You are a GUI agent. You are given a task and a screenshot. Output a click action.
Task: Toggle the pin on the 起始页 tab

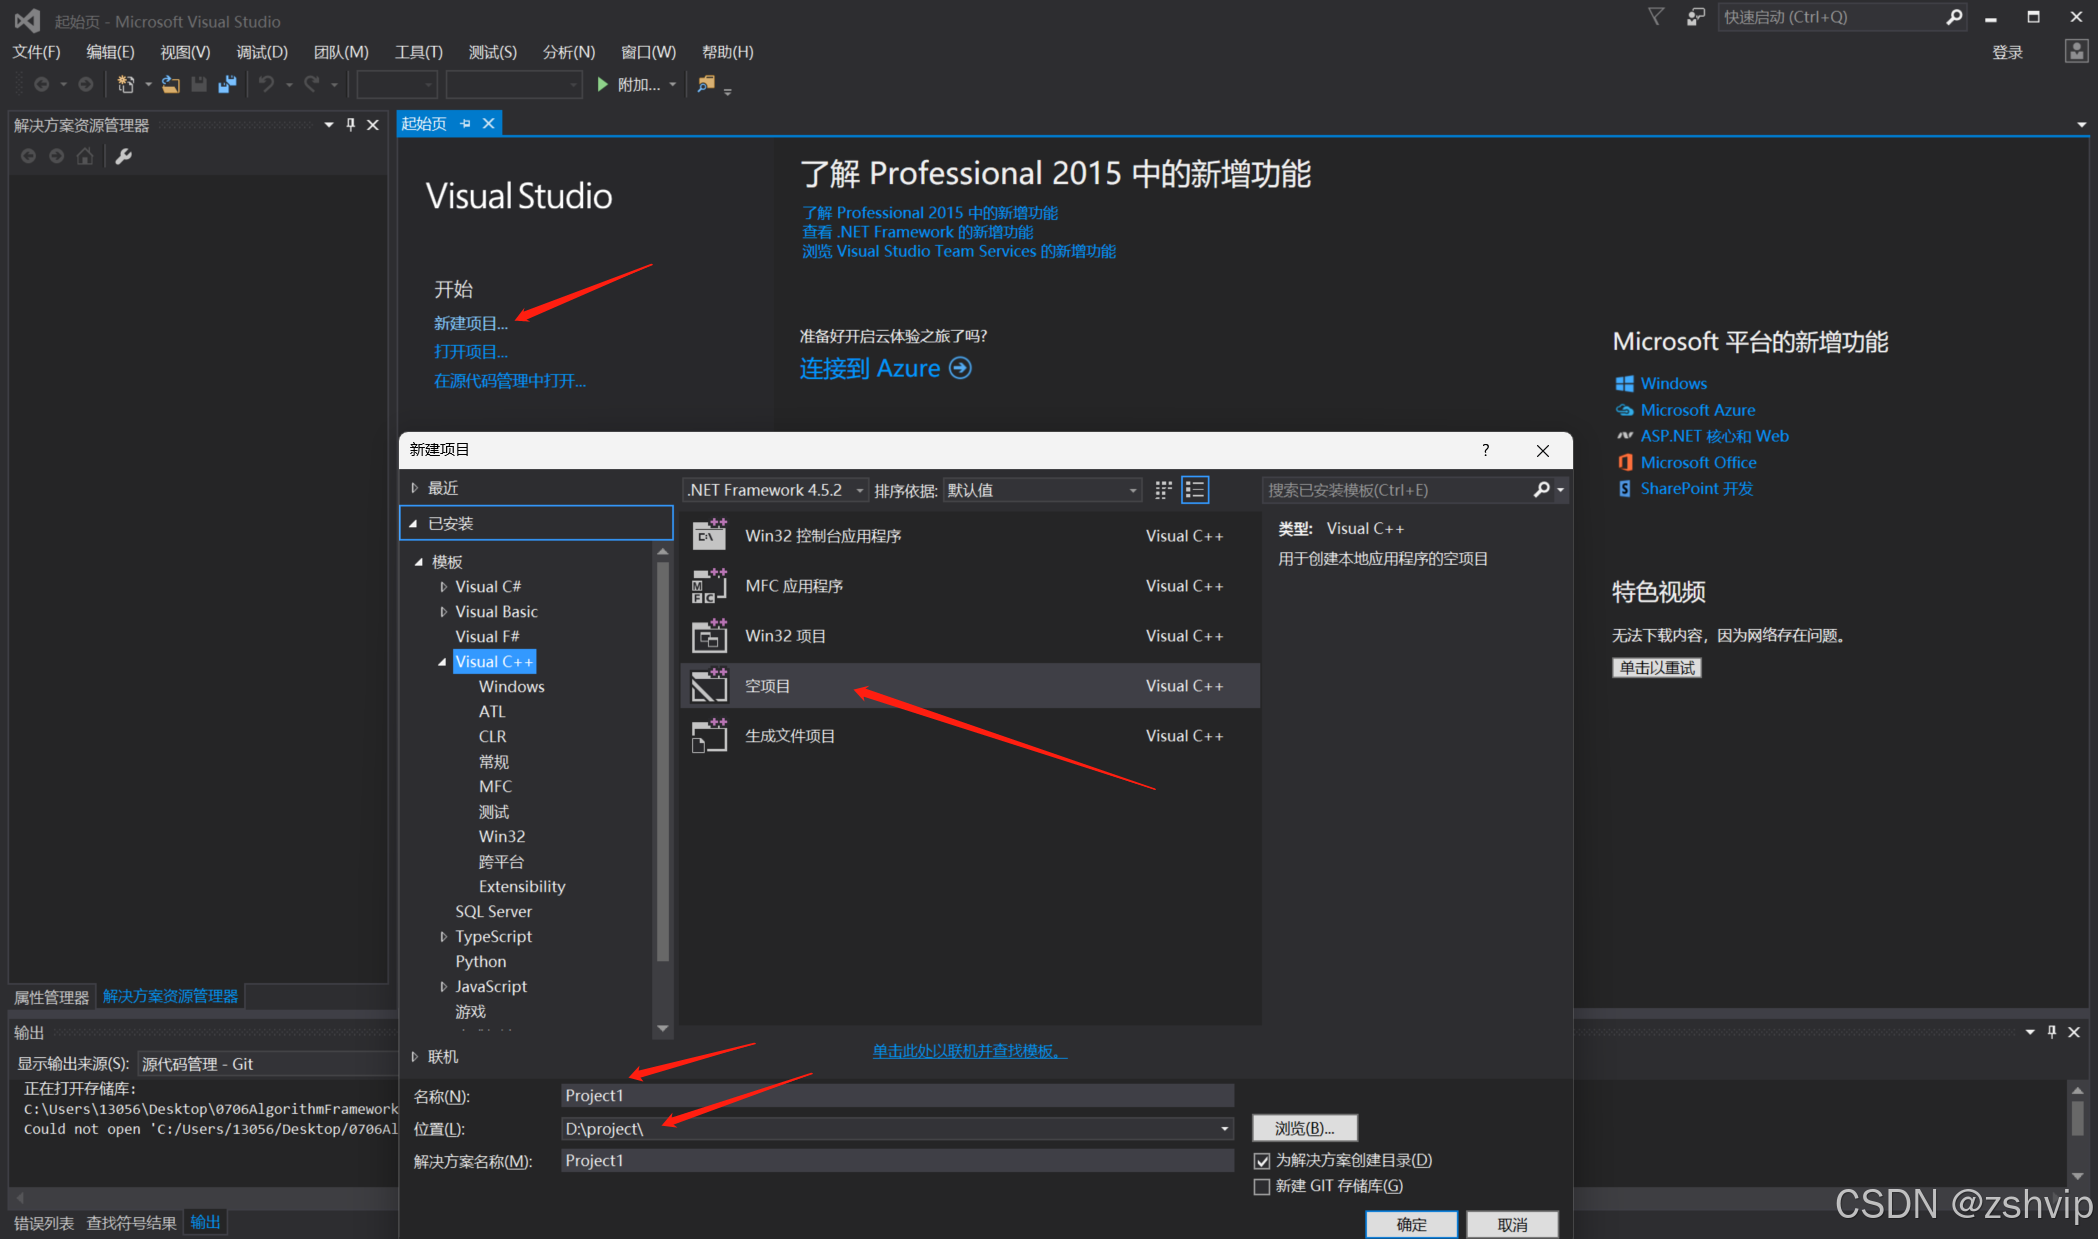[x=465, y=123]
